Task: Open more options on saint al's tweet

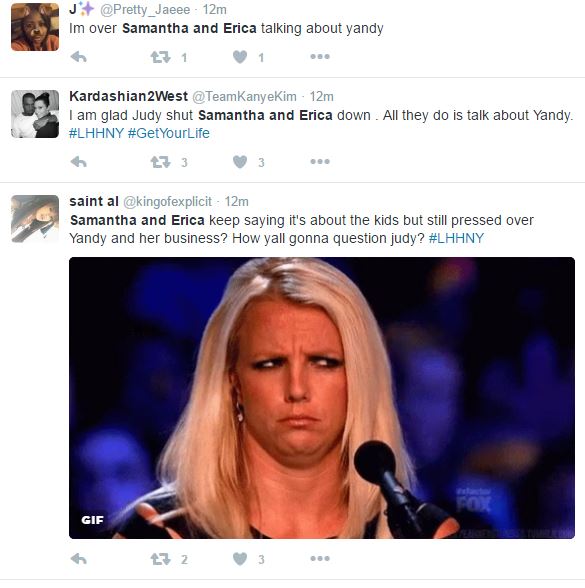Action: click(320, 559)
